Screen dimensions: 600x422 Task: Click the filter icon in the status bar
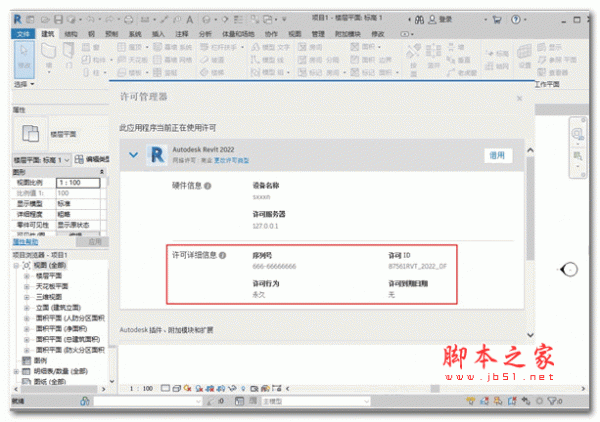tap(554, 401)
